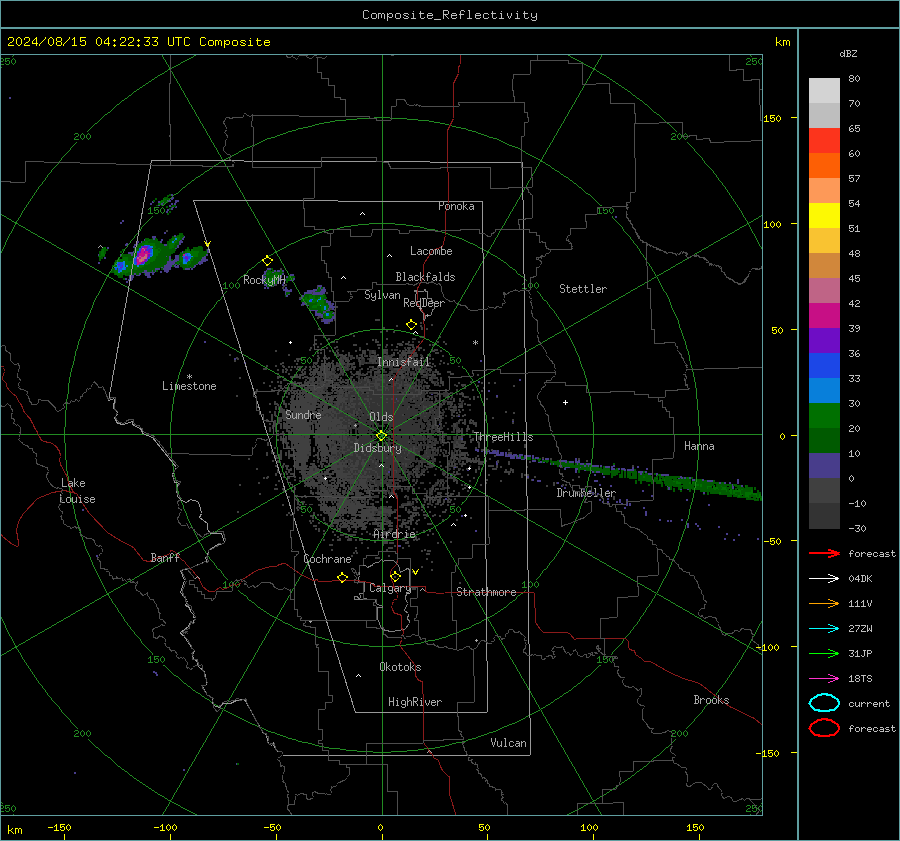Select the light gray top swatch below 80
The image size is (900, 841).
coord(824,91)
